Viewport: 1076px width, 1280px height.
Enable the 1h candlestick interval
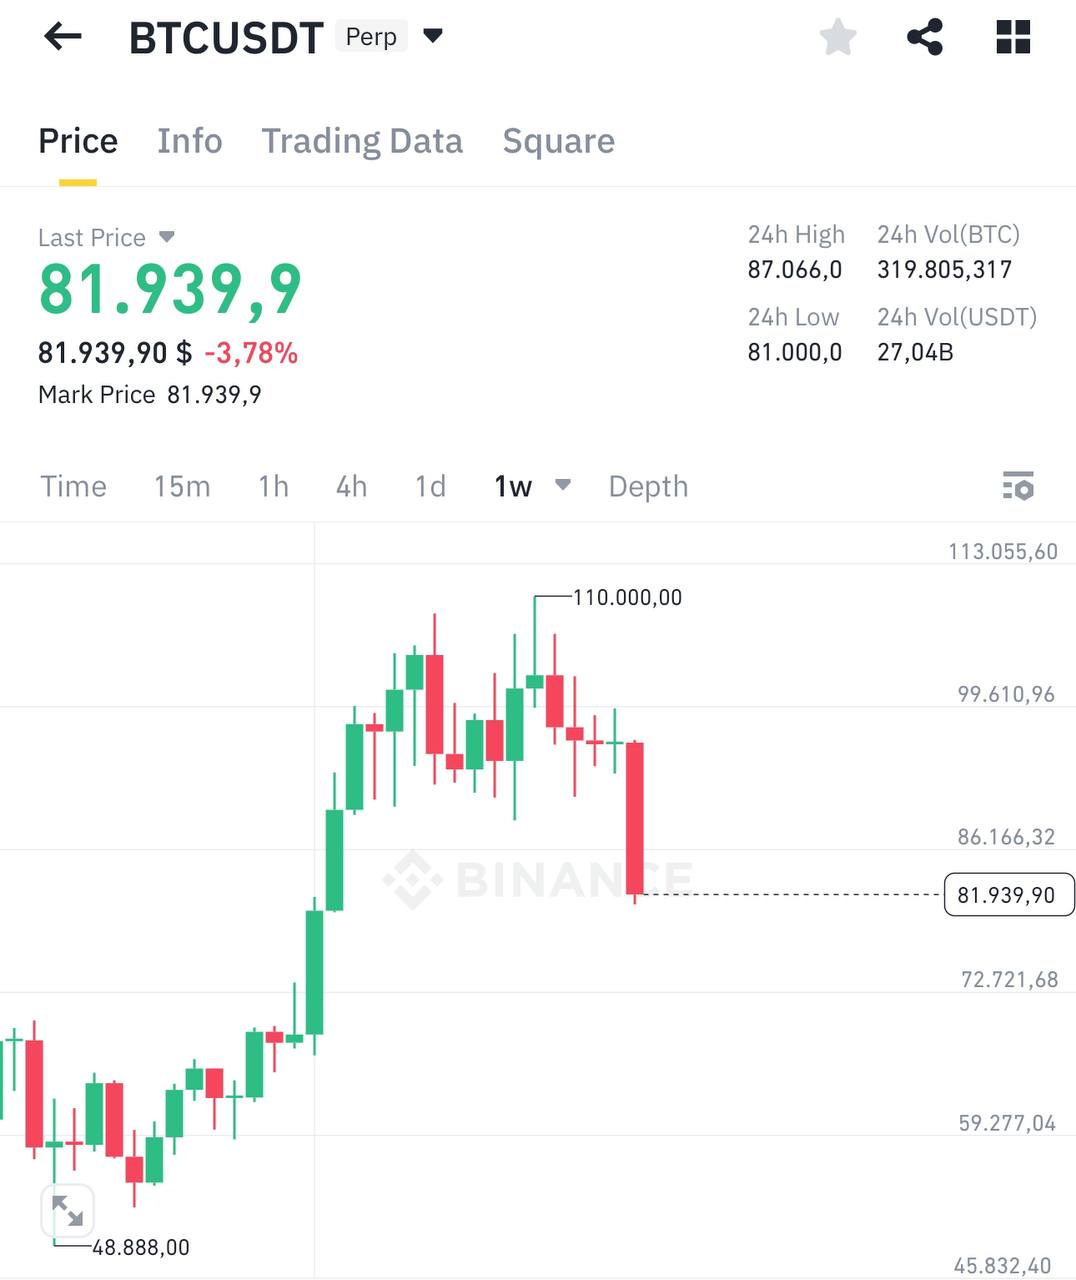pos(272,487)
